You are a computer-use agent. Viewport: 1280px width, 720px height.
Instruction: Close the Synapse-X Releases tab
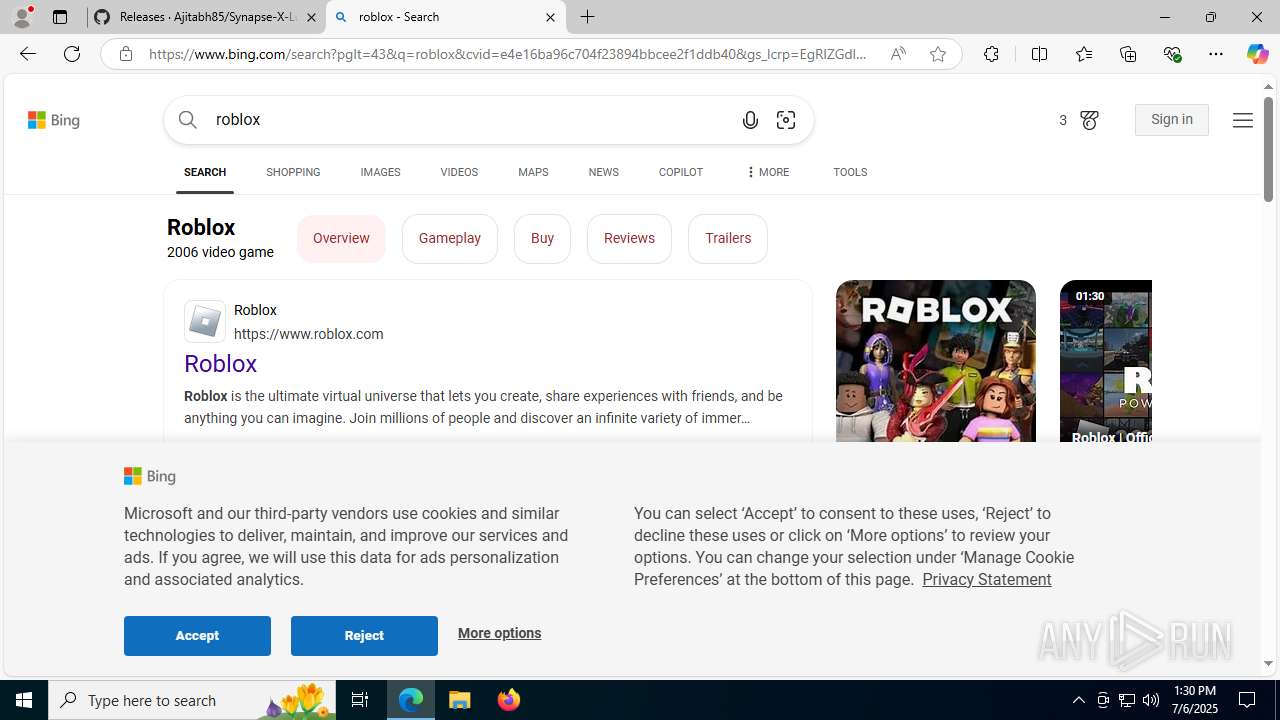pyautogui.click(x=311, y=17)
